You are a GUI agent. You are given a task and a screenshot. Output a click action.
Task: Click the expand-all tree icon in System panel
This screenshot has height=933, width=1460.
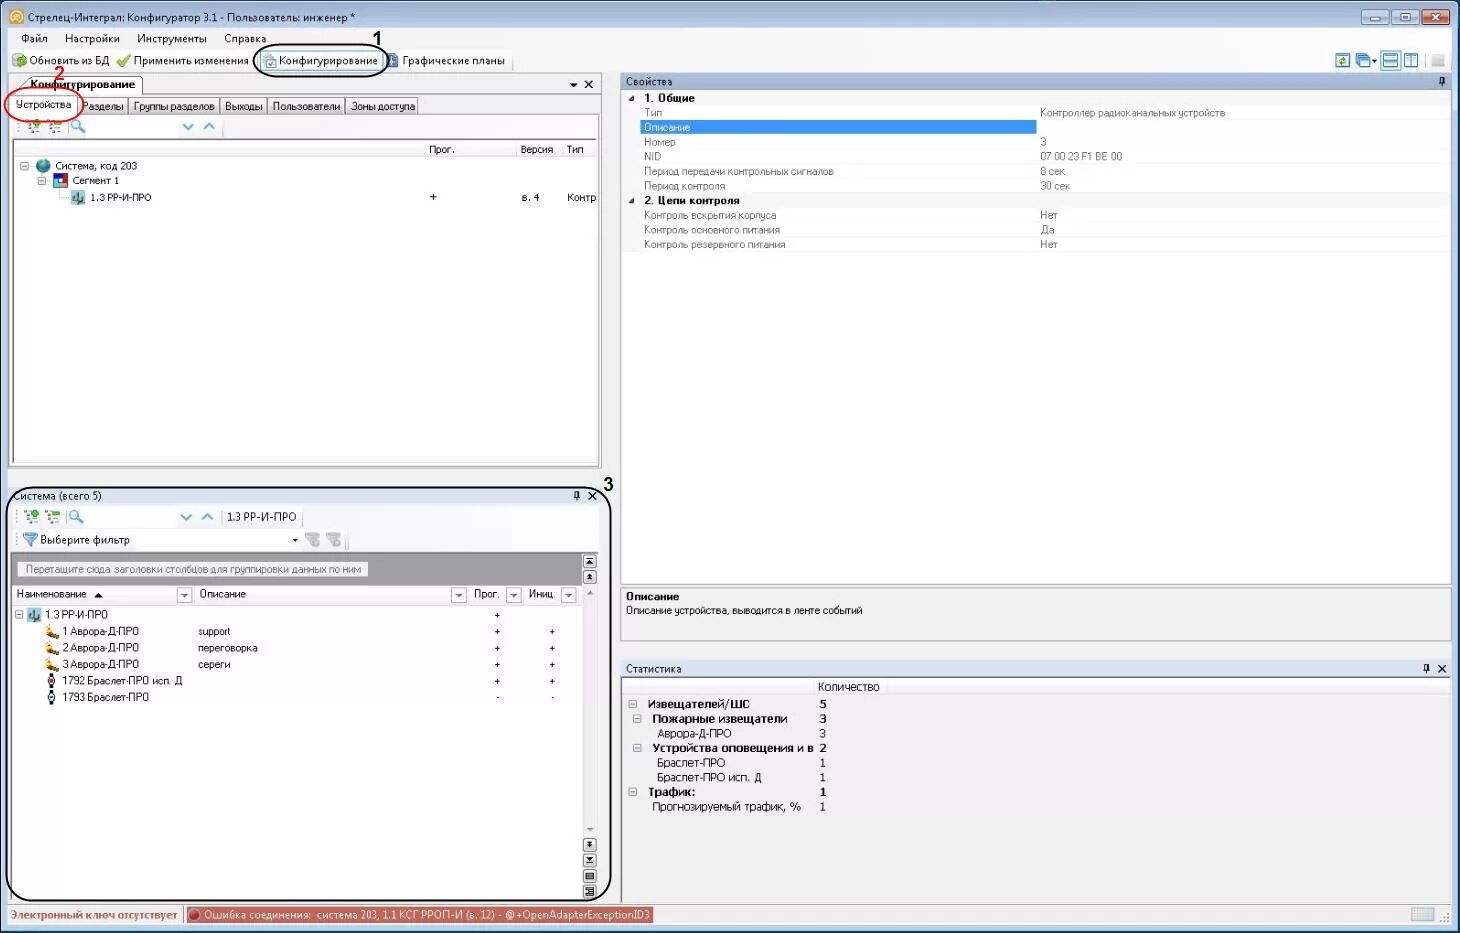(x=32, y=517)
